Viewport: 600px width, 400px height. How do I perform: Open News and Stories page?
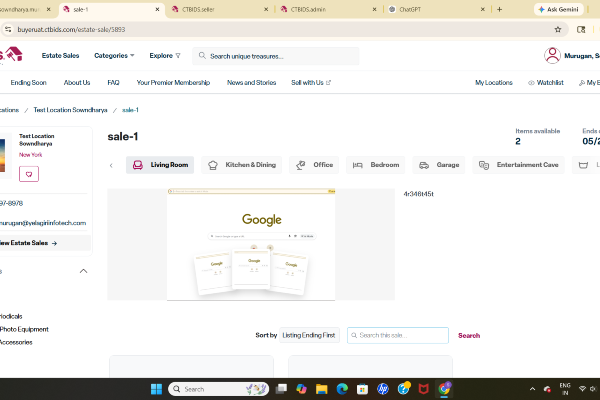(x=251, y=83)
